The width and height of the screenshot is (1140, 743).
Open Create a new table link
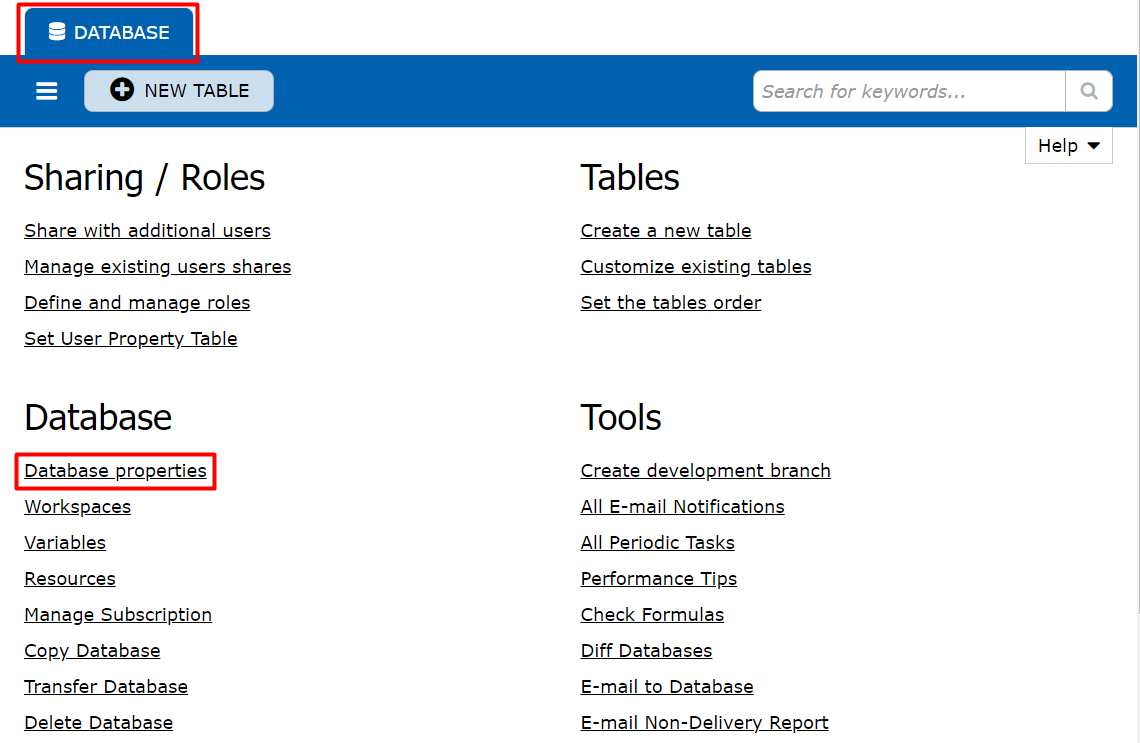click(x=666, y=230)
